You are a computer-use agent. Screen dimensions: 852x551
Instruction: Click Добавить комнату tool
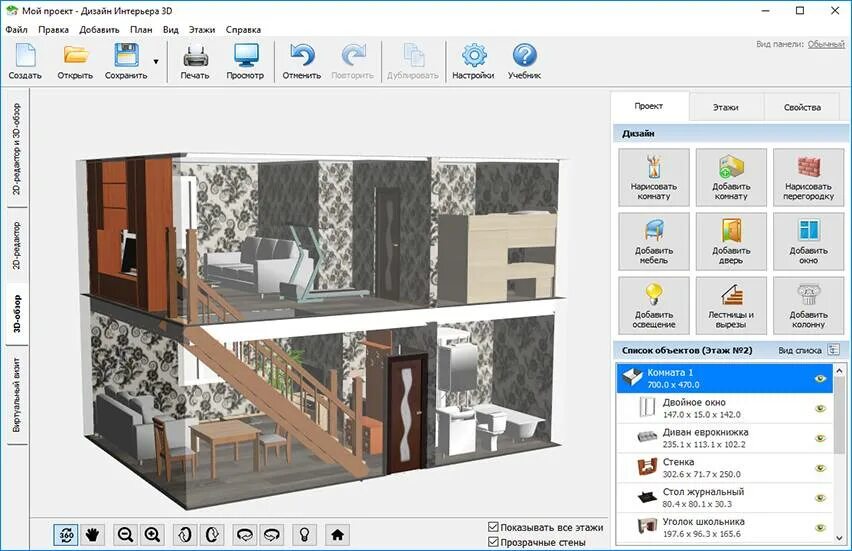click(x=731, y=177)
